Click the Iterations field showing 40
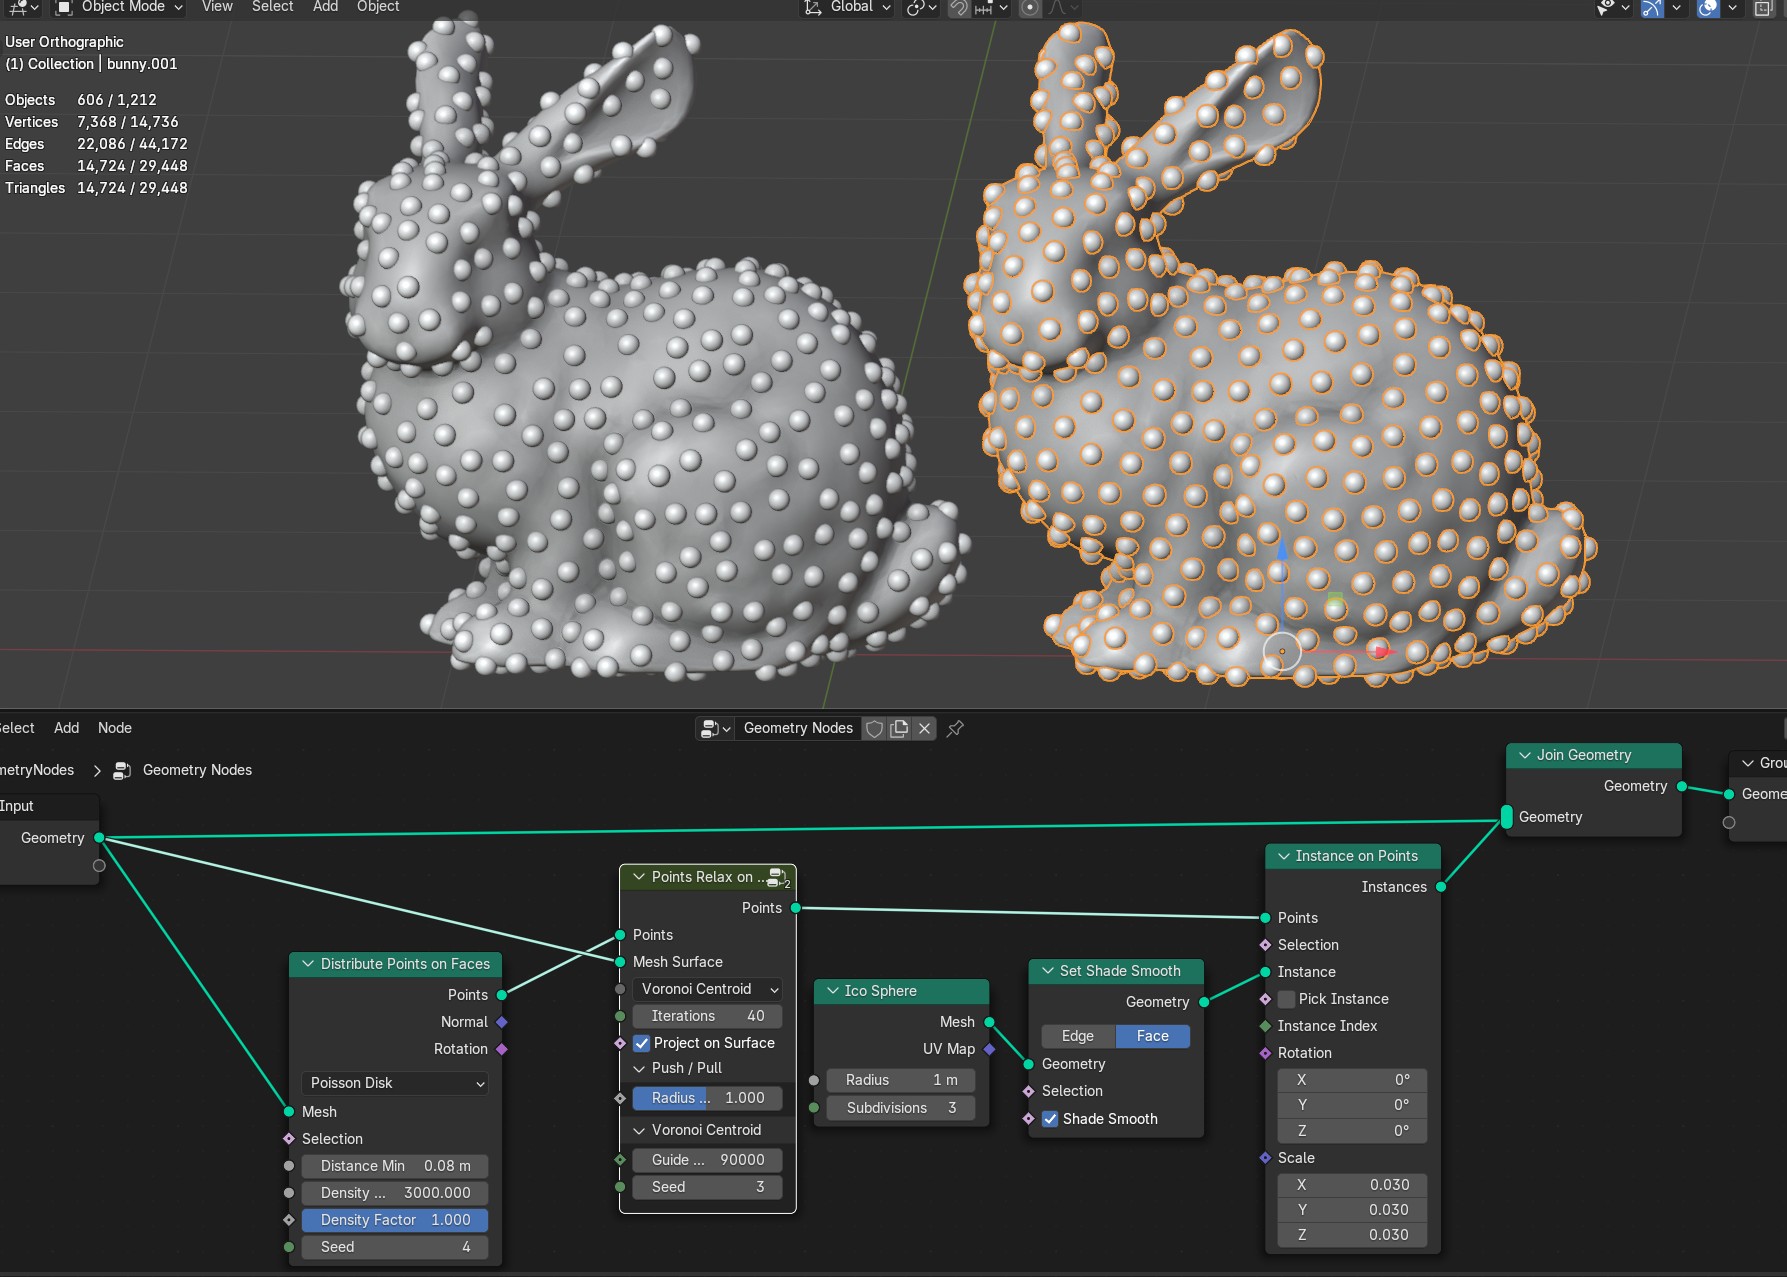The width and height of the screenshot is (1787, 1277). (708, 1016)
